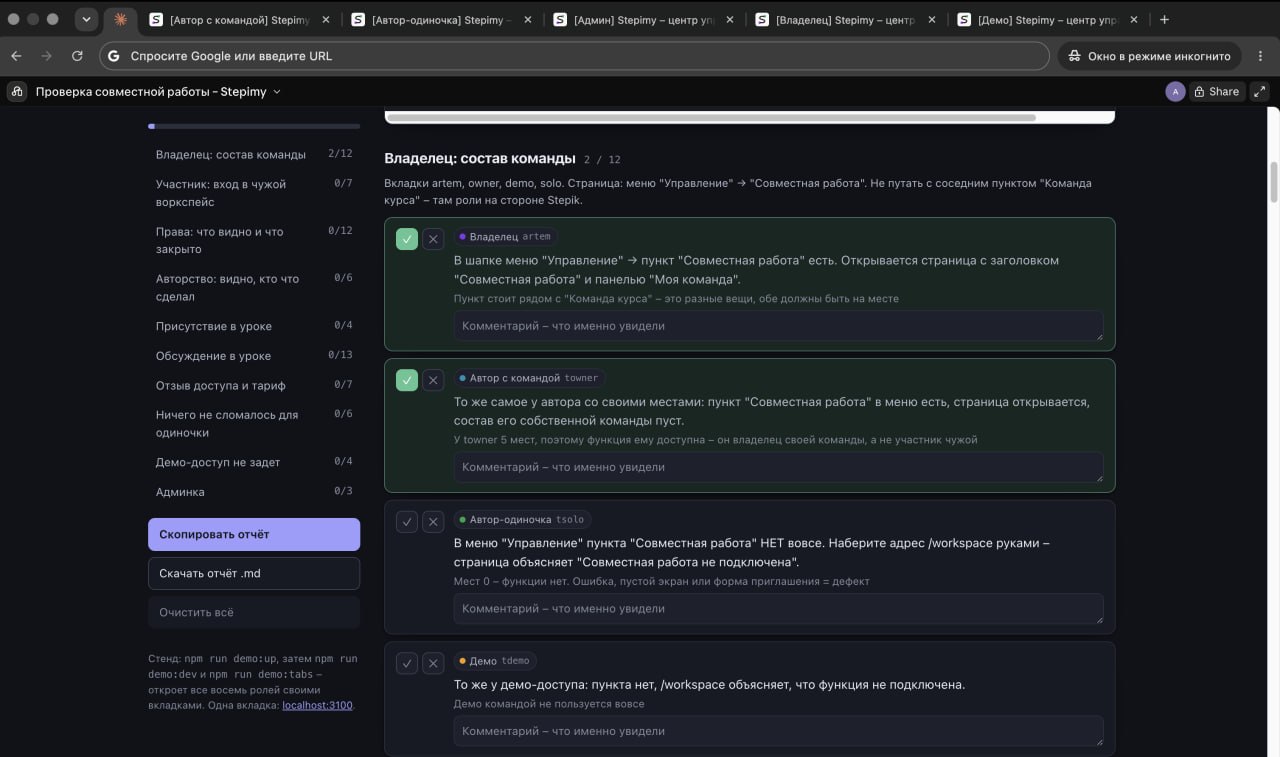
Task: Mark the Автор-одиночка tsolo check as failed
Action: pos(433,522)
